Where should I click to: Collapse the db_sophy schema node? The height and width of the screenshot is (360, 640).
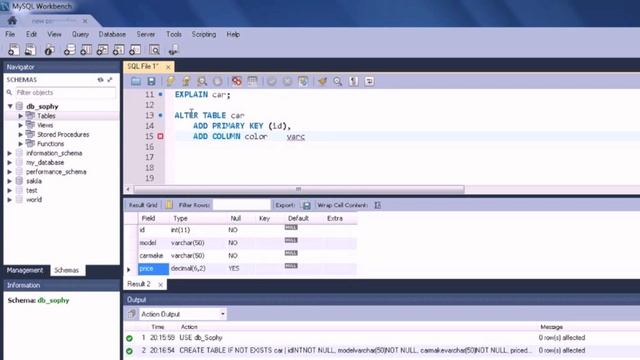(x=10, y=107)
